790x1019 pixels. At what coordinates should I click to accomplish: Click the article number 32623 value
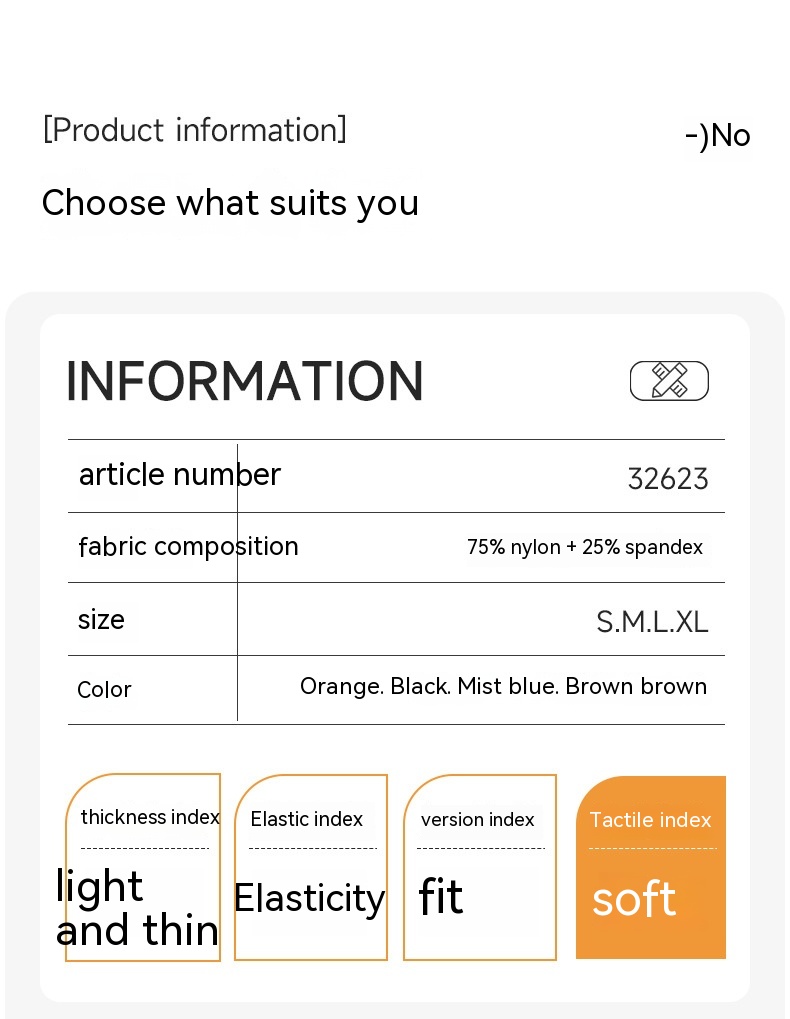pyautogui.click(x=668, y=479)
